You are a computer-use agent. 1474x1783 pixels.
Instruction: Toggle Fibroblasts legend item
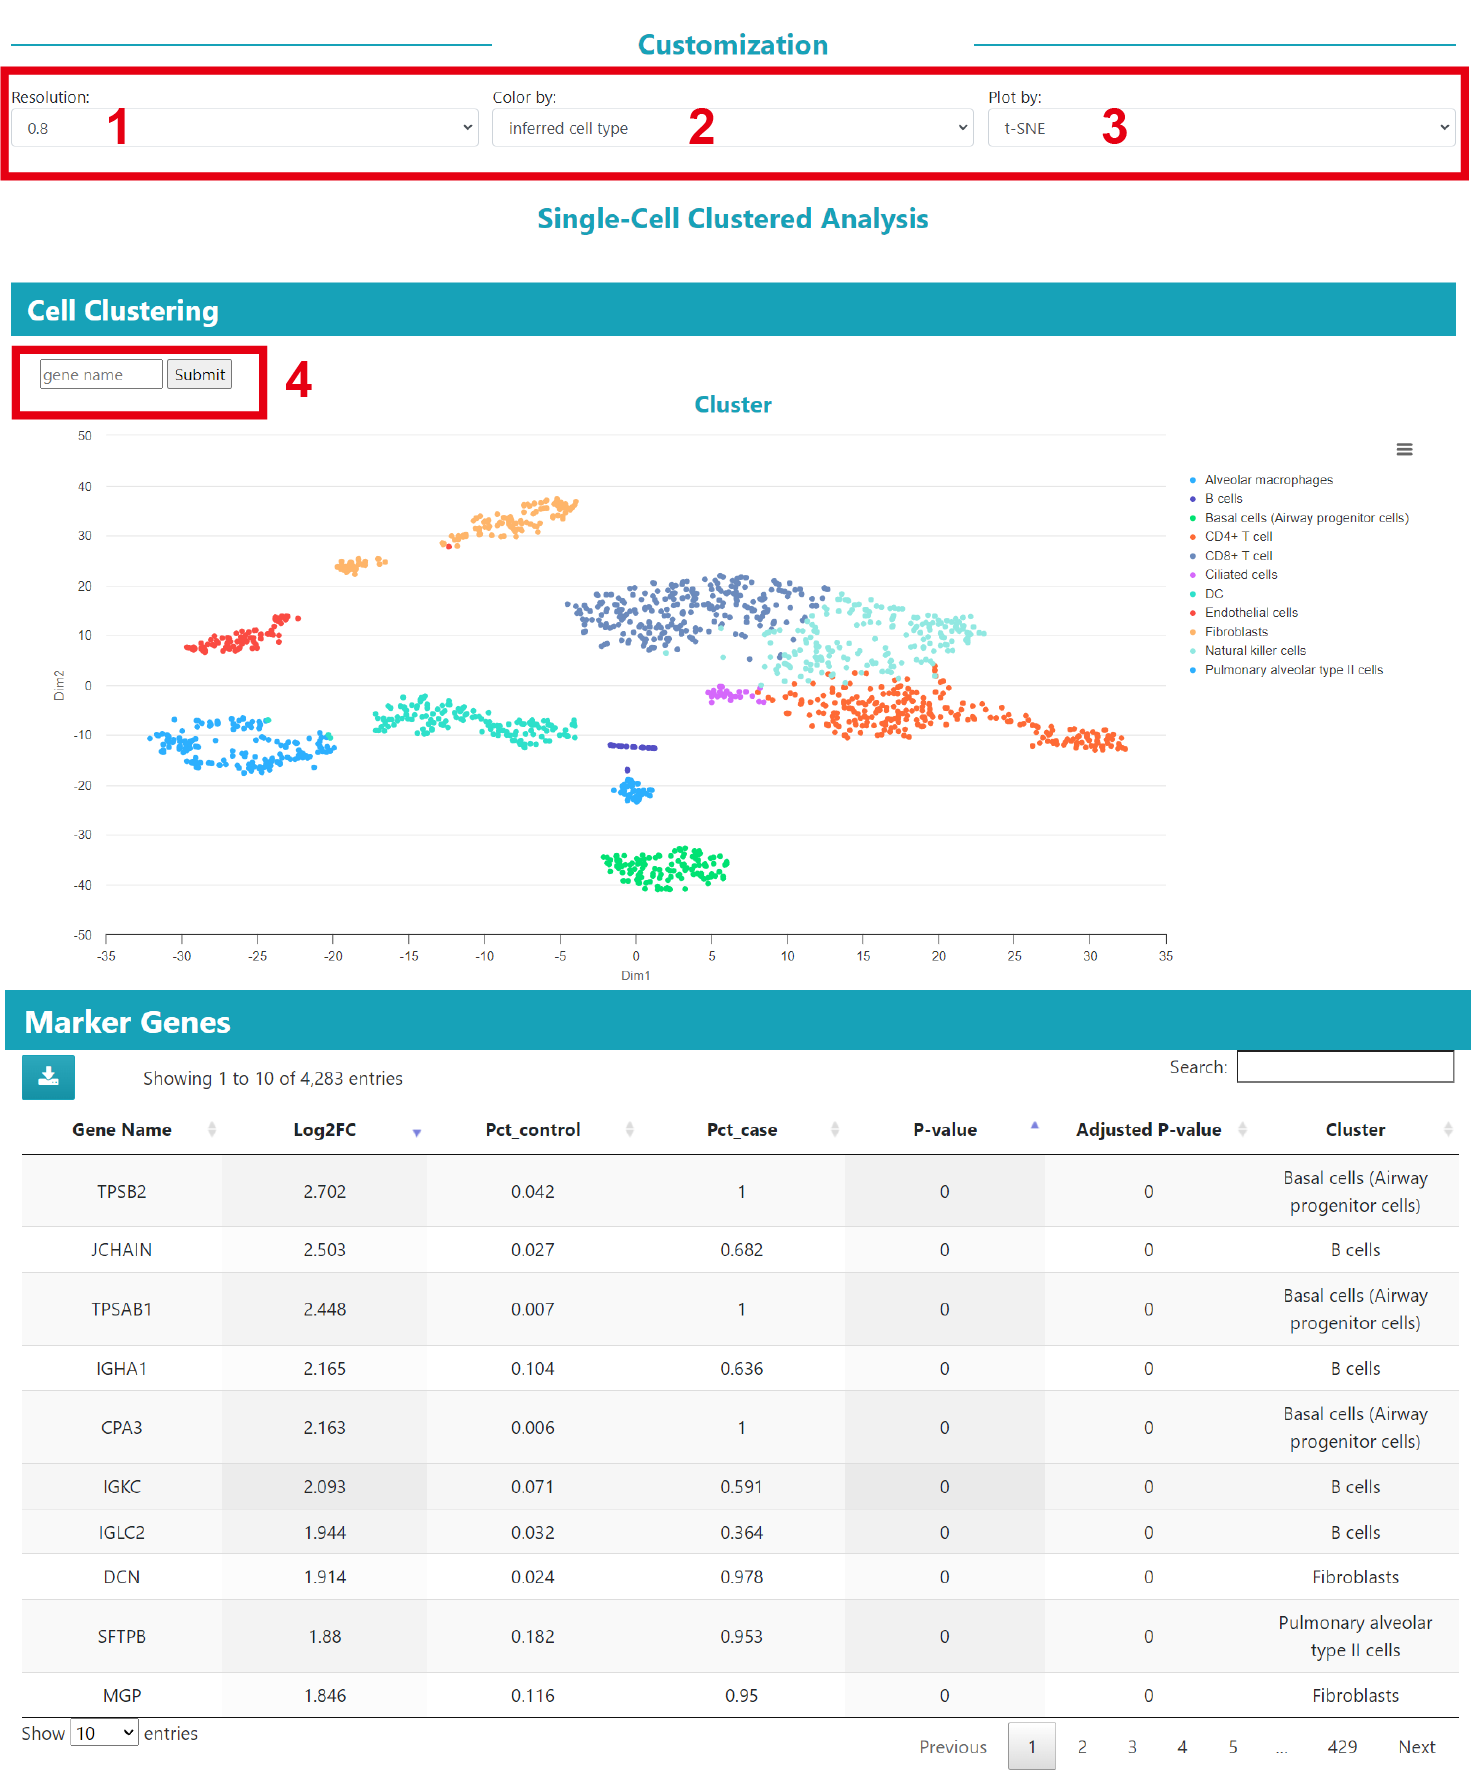(x=1228, y=632)
